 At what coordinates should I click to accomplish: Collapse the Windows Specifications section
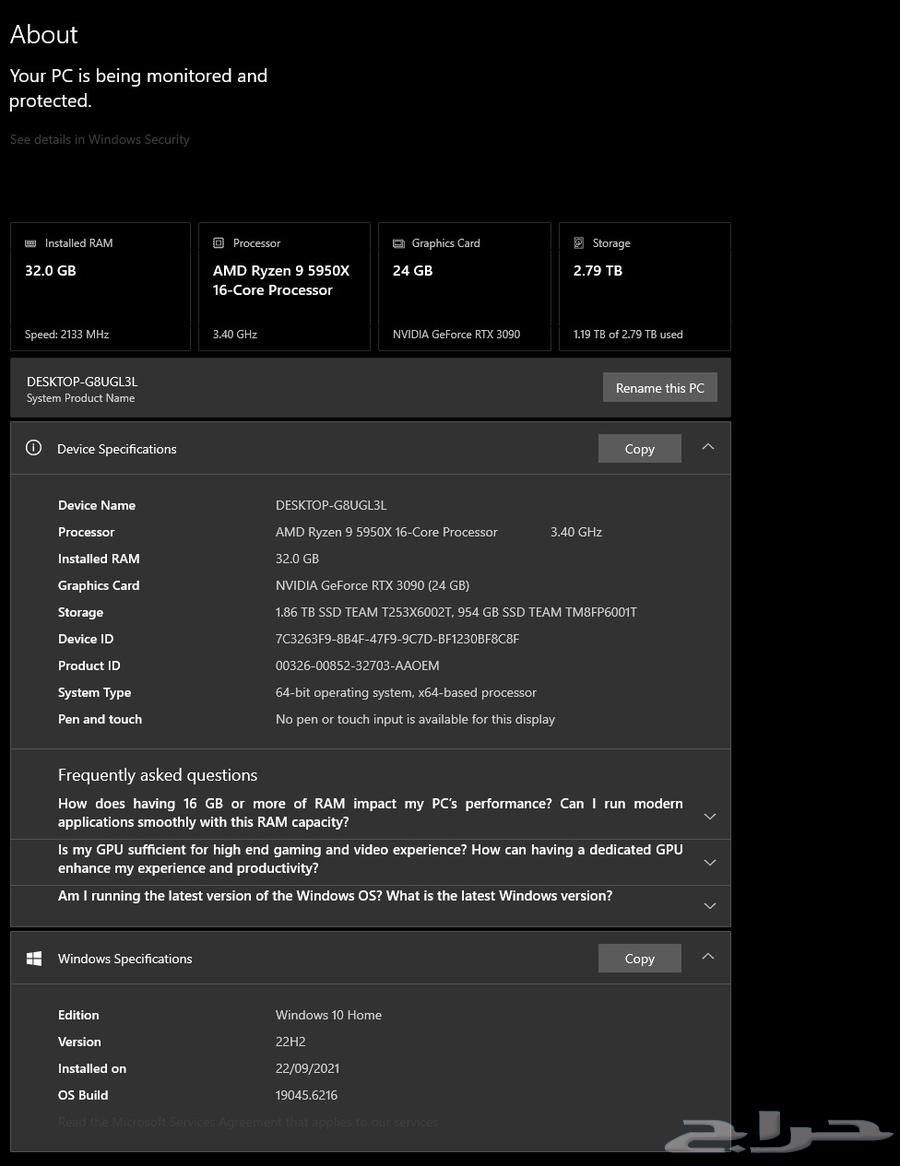click(x=708, y=956)
